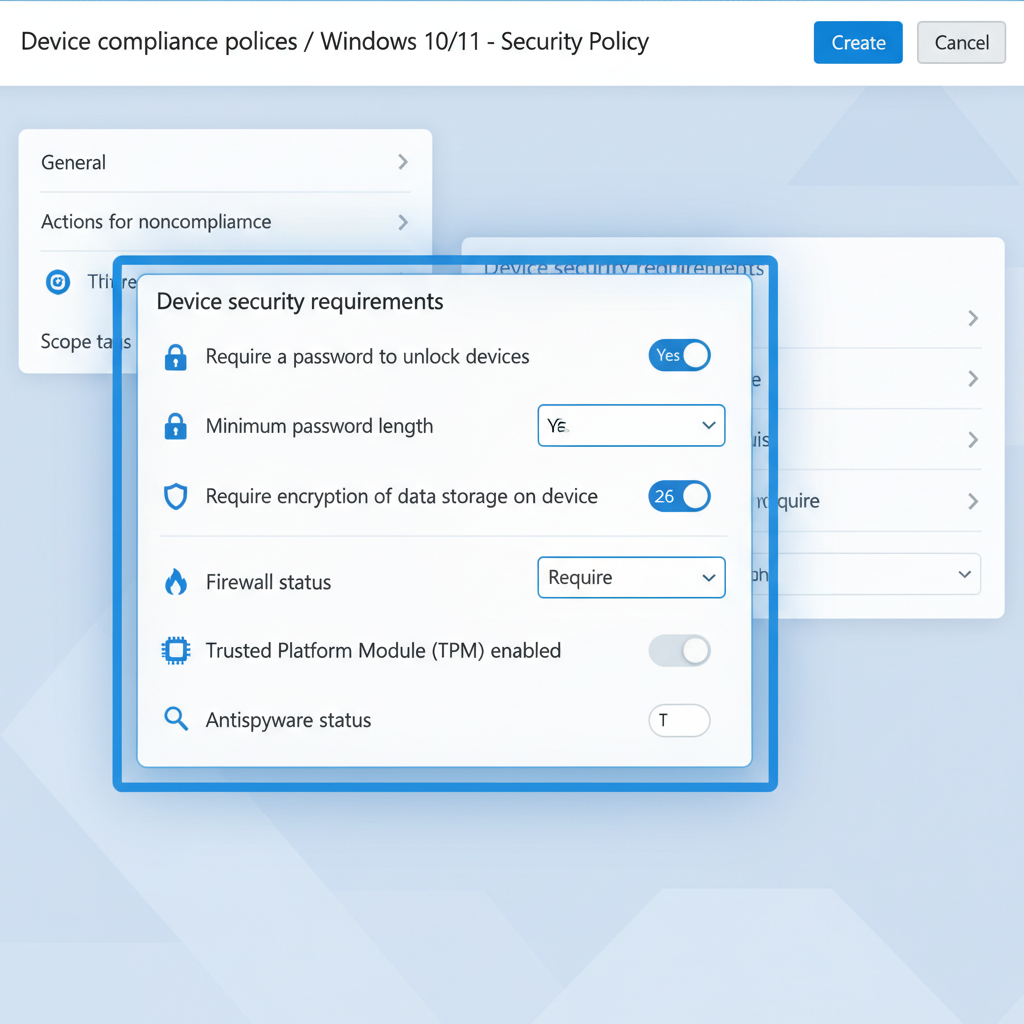Click shield icon beside Require encryption

tap(175, 497)
